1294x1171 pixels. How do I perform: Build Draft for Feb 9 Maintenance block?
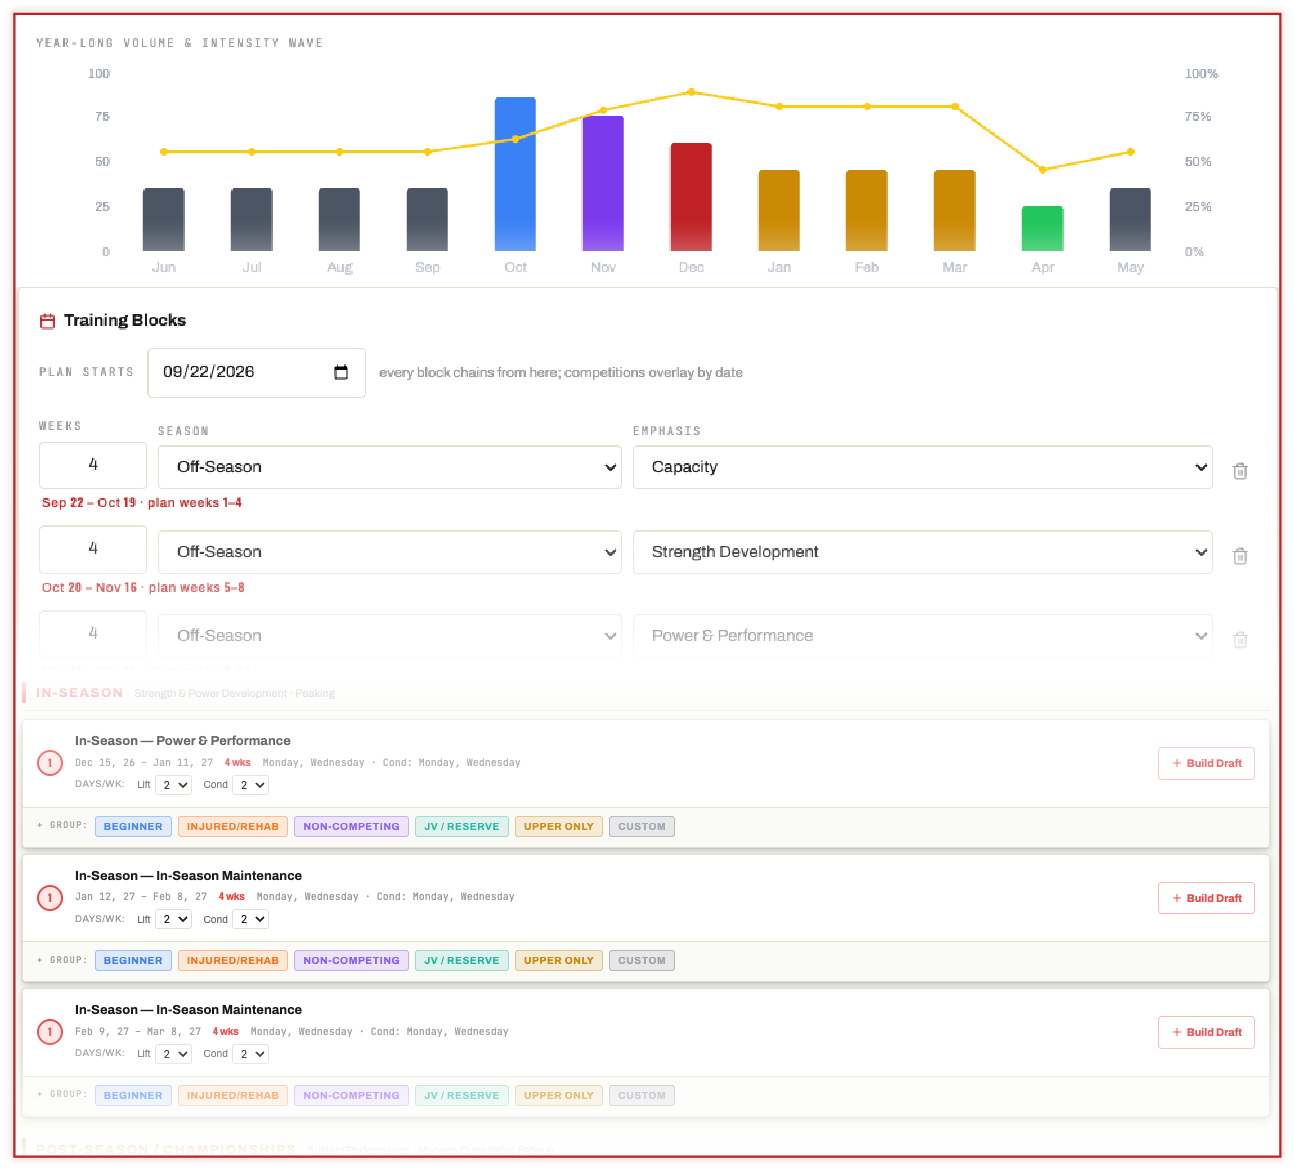1206,1032
